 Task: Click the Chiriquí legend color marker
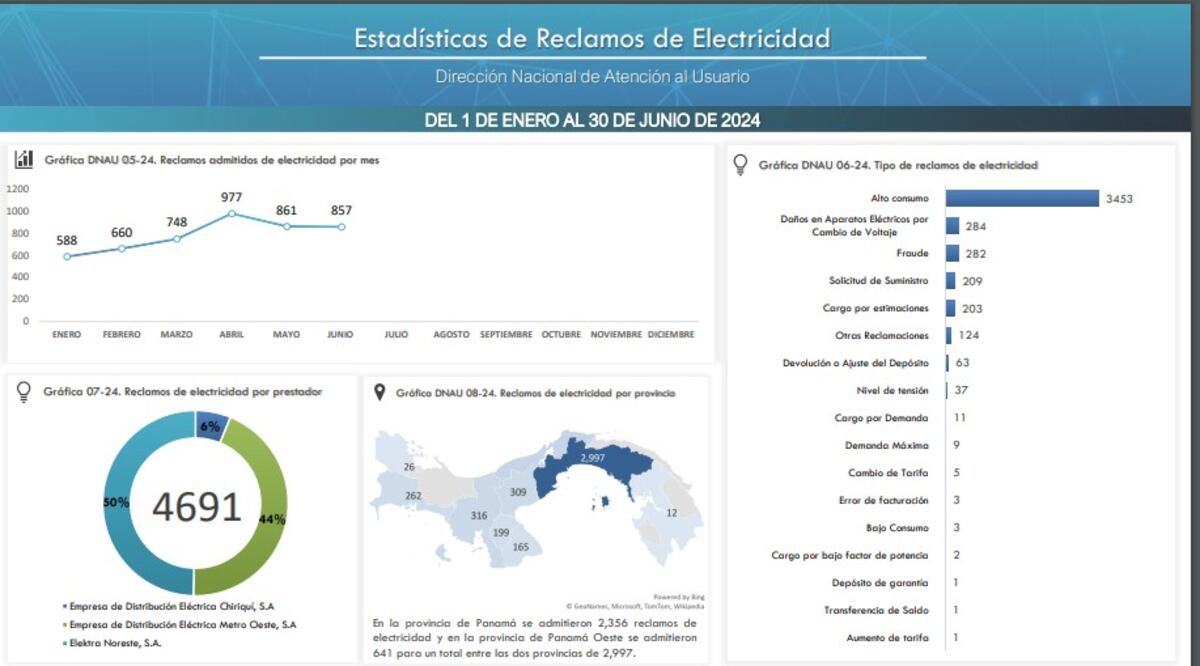(x=64, y=606)
